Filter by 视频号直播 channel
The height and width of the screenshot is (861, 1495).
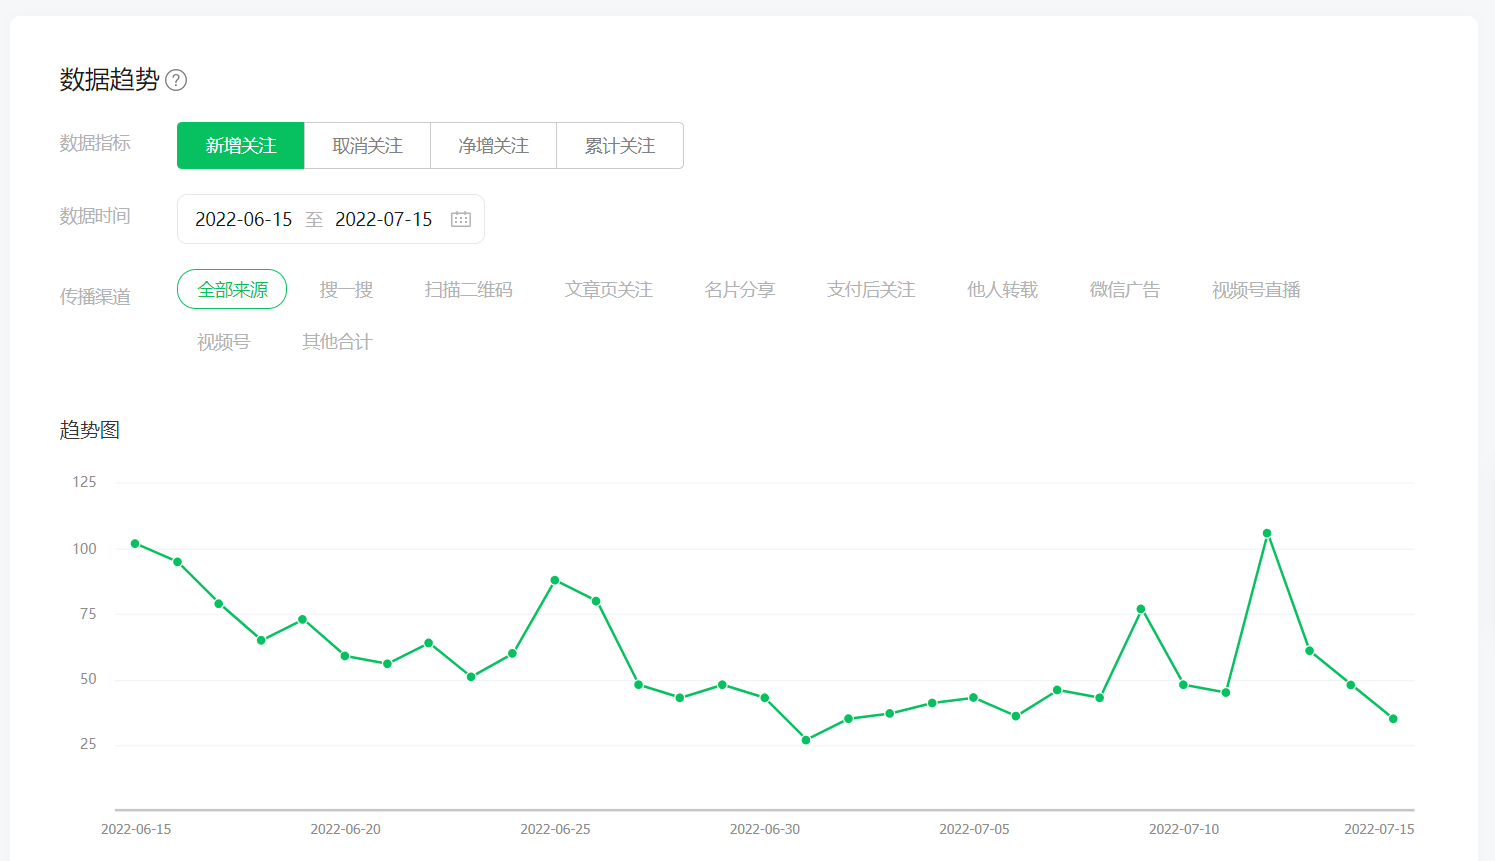tap(1256, 290)
